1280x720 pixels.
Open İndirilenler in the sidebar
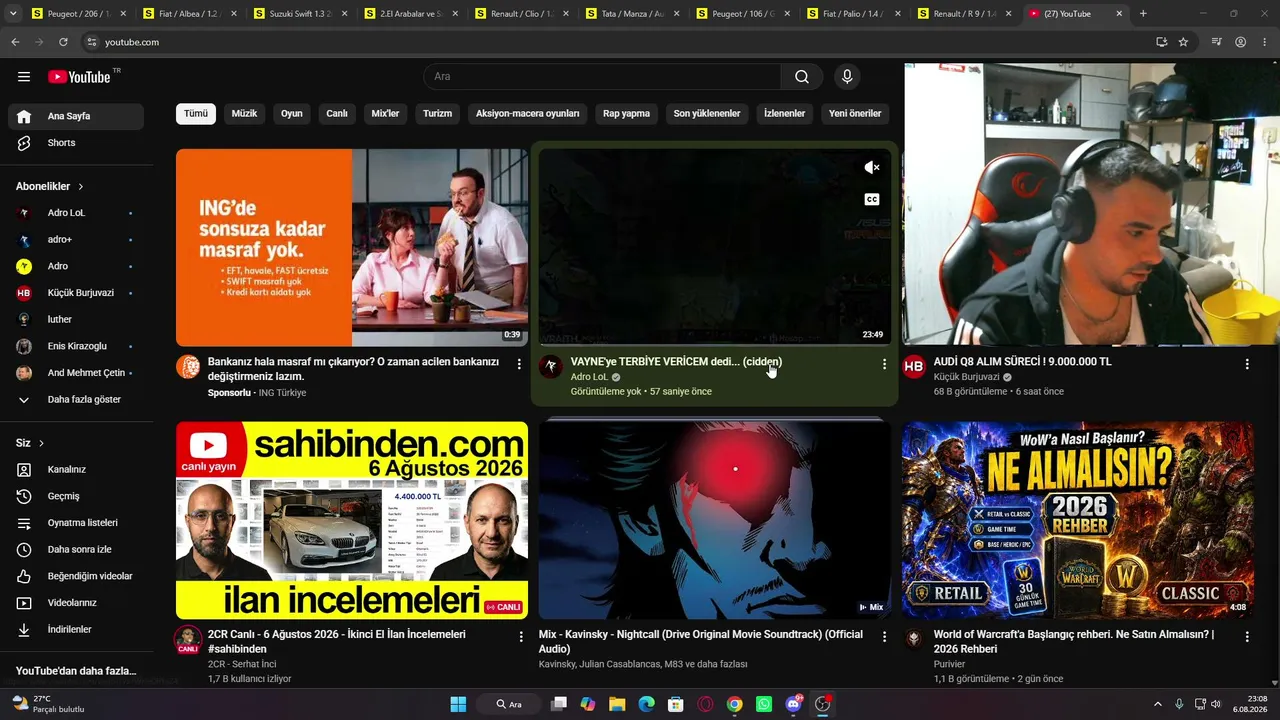(x=76, y=630)
